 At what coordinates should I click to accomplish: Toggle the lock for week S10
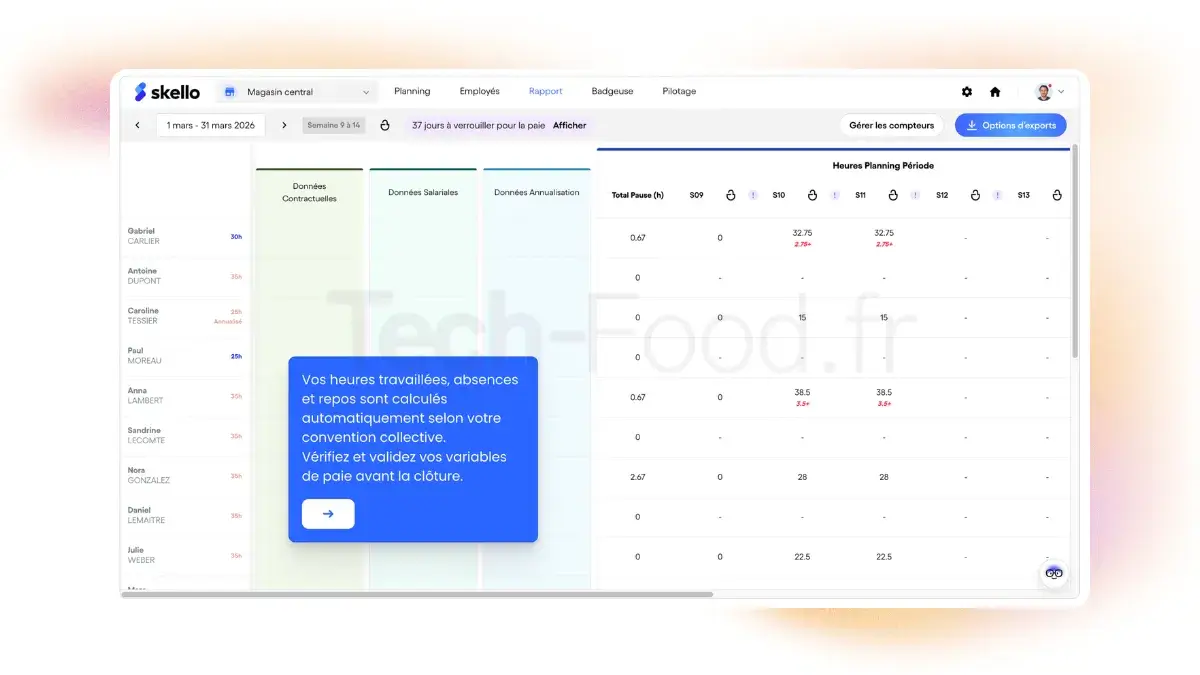tap(812, 195)
